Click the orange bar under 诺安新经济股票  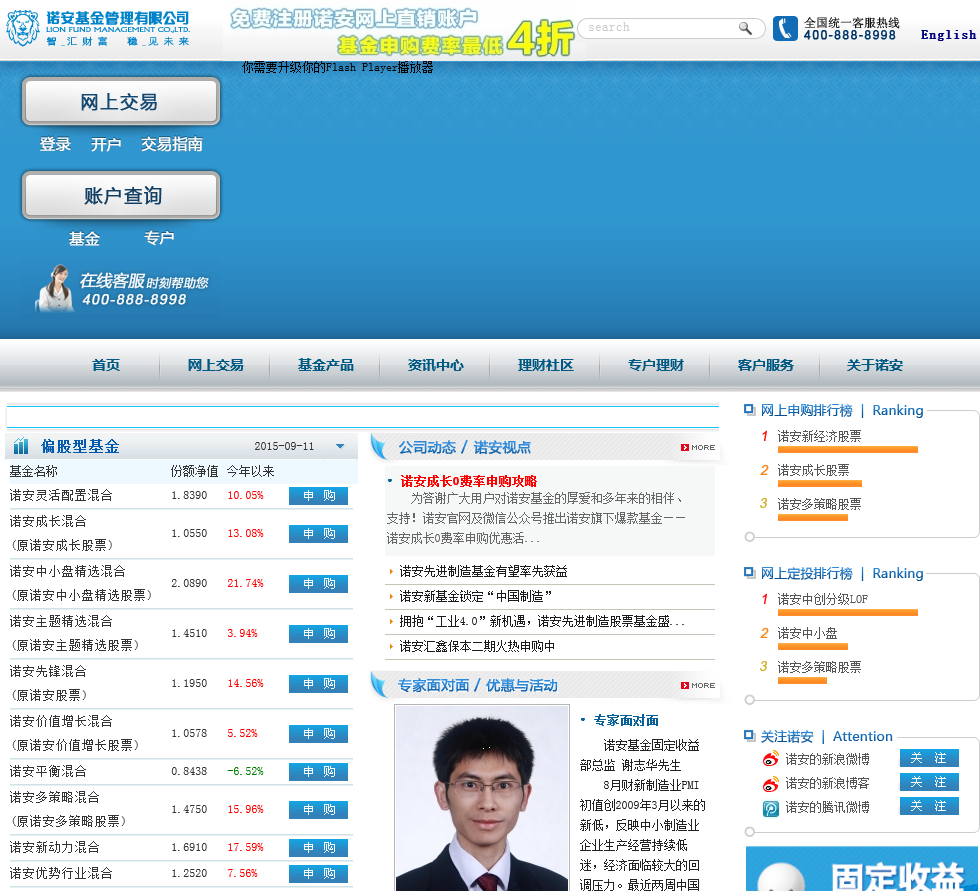pyautogui.click(x=848, y=449)
